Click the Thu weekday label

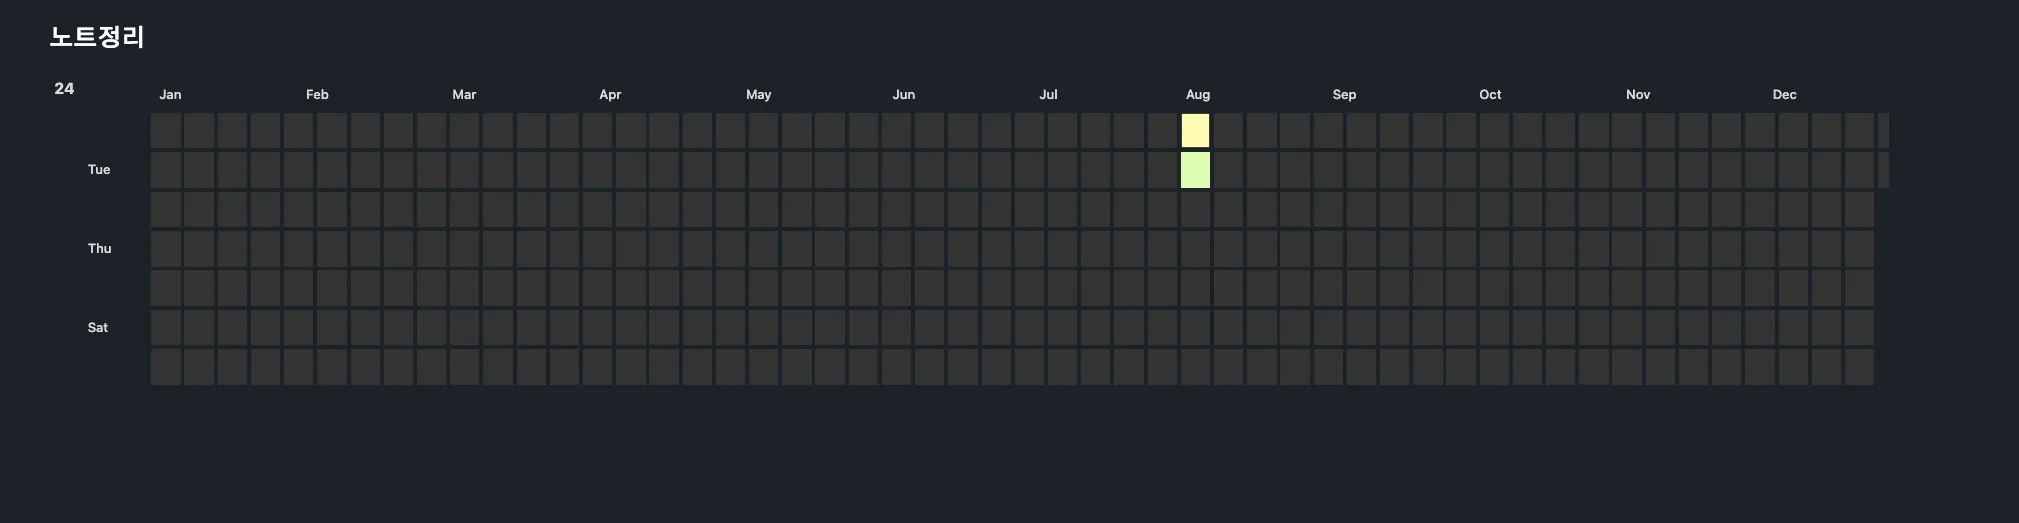pyautogui.click(x=99, y=248)
